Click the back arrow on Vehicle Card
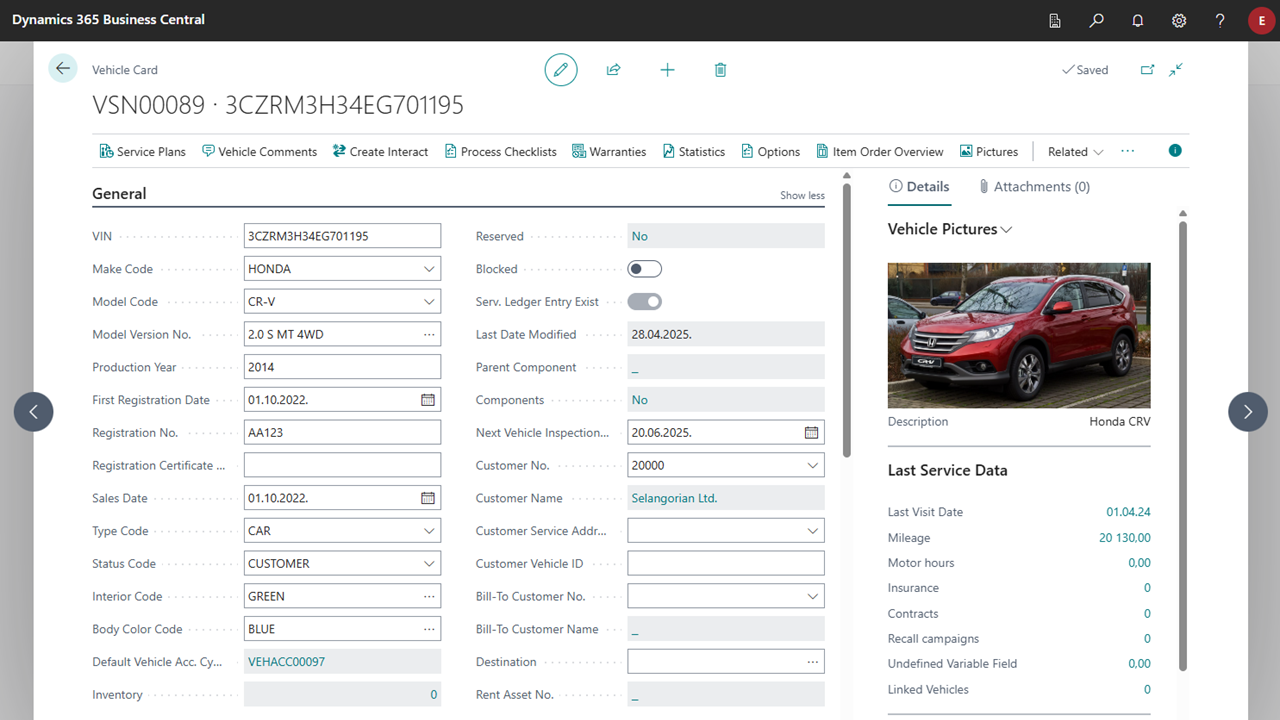The image size is (1280, 720). (63, 68)
